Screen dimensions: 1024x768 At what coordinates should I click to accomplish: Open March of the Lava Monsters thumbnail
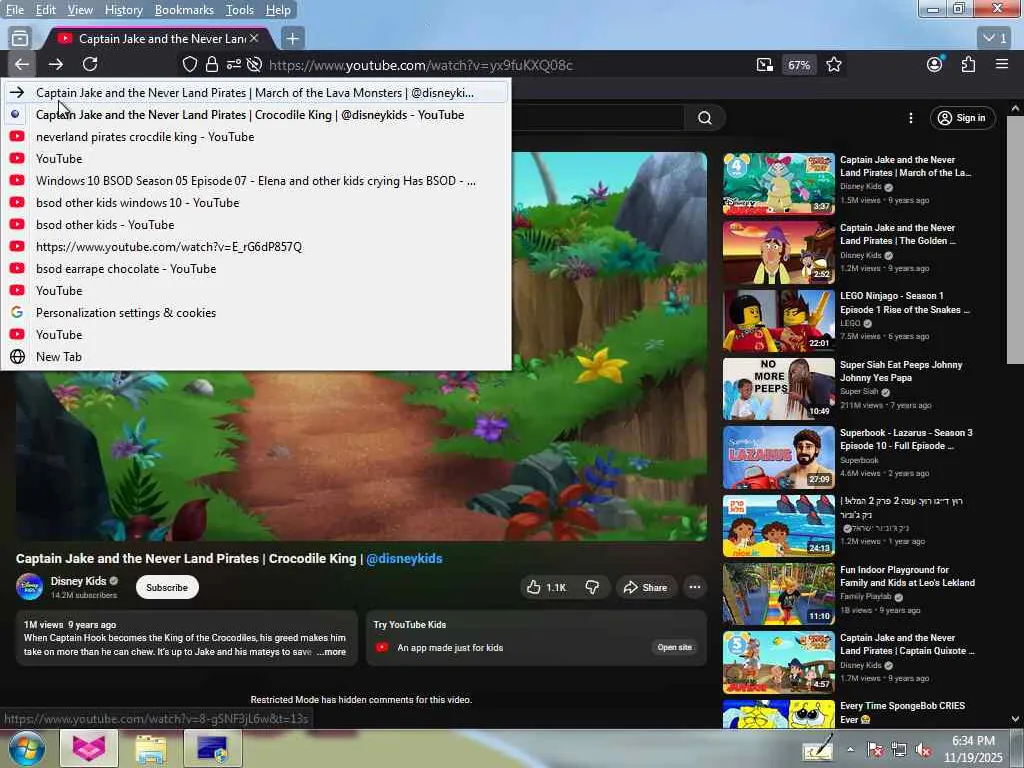pyautogui.click(x=778, y=184)
